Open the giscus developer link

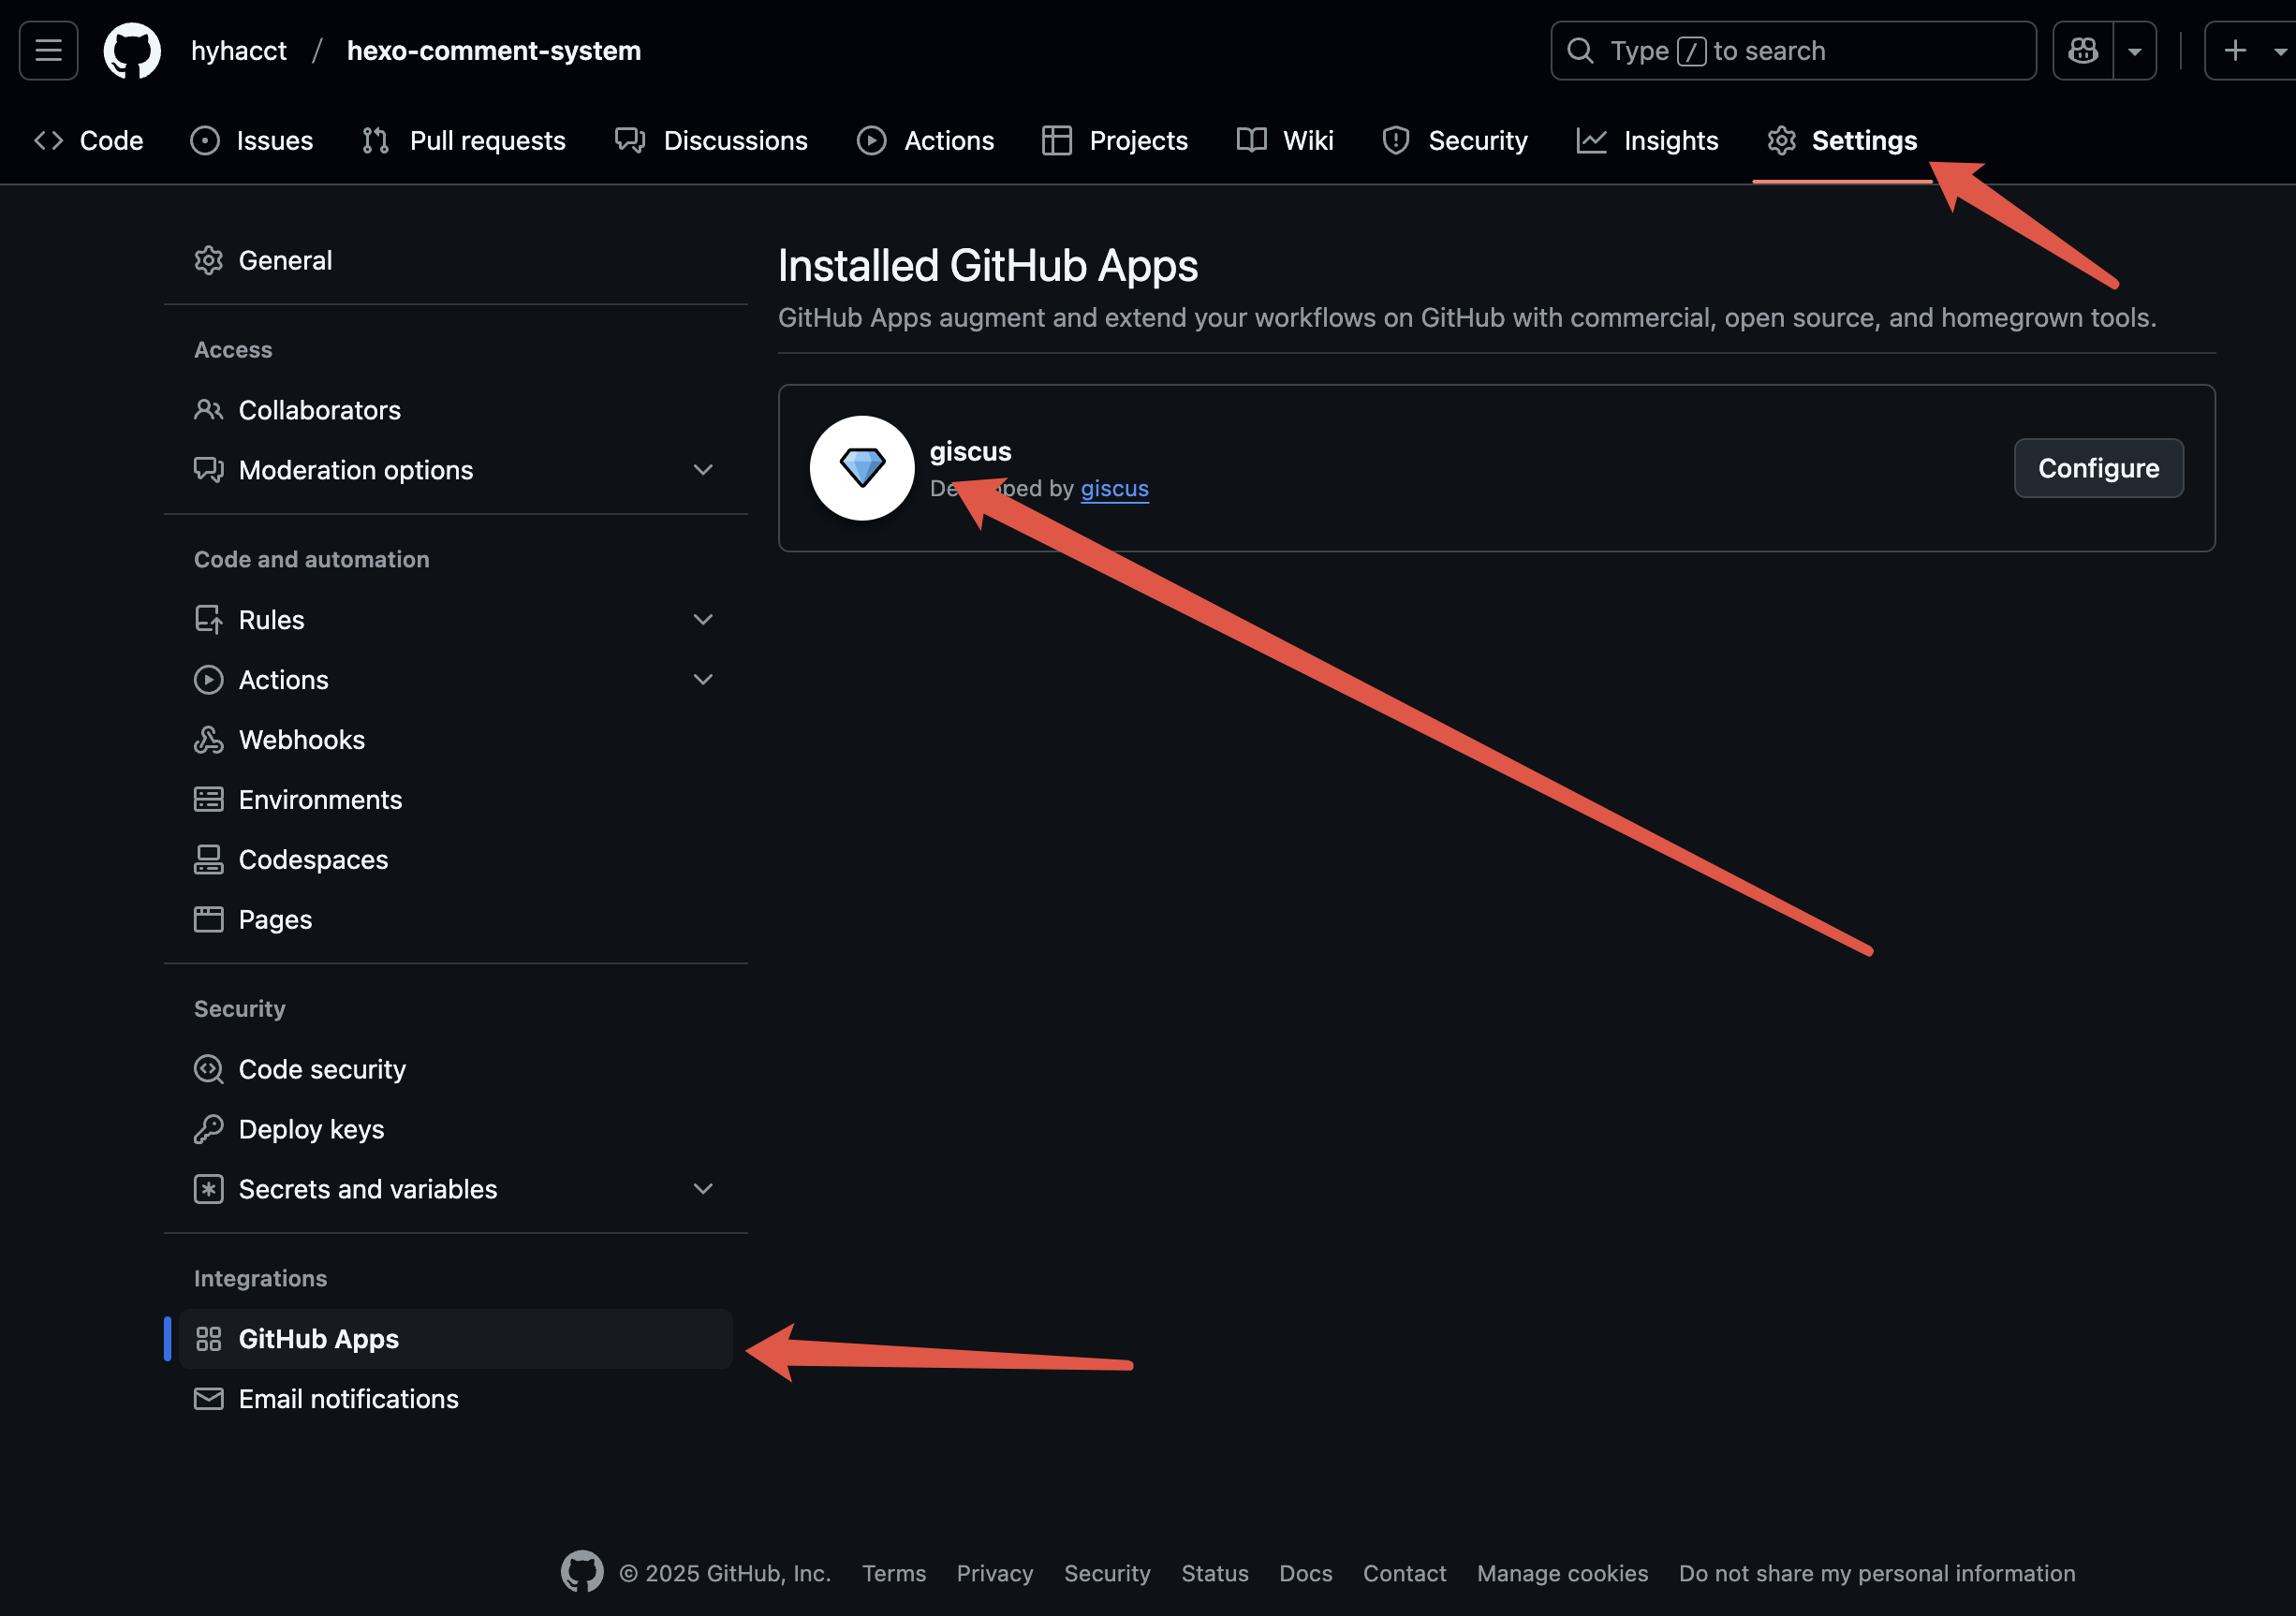[x=1114, y=488]
